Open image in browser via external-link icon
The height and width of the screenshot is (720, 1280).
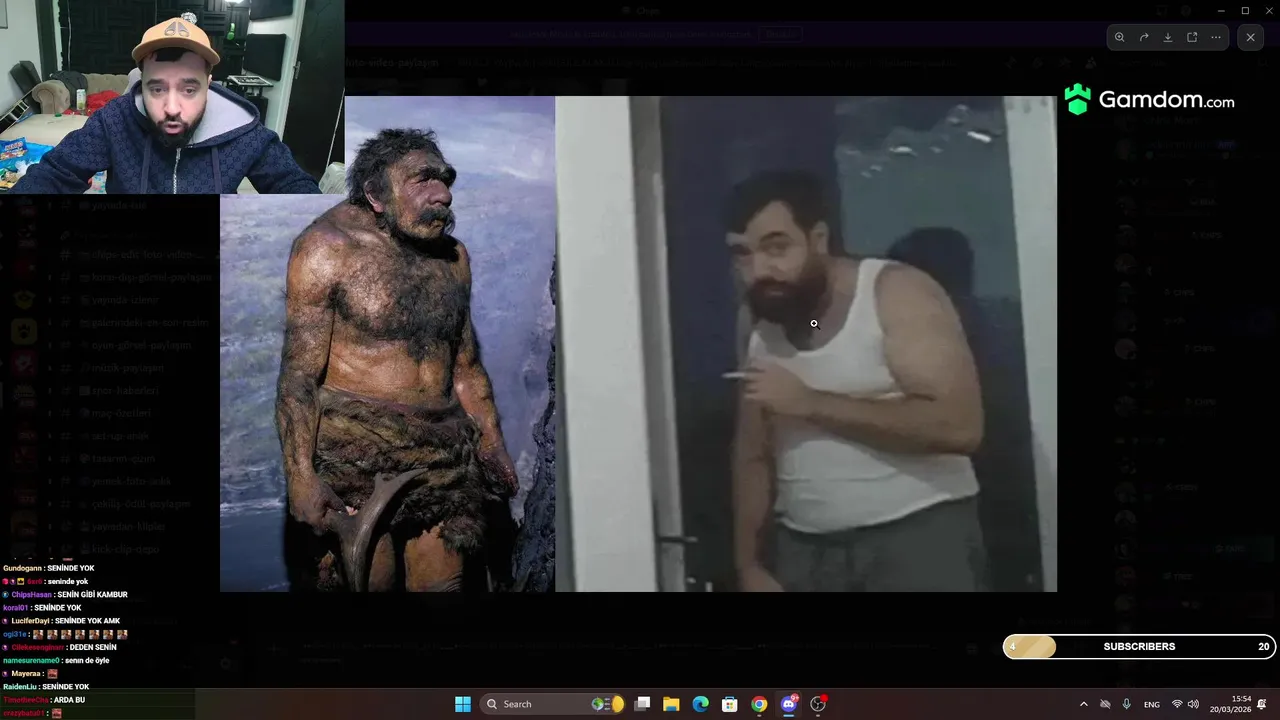coord(1192,37)
